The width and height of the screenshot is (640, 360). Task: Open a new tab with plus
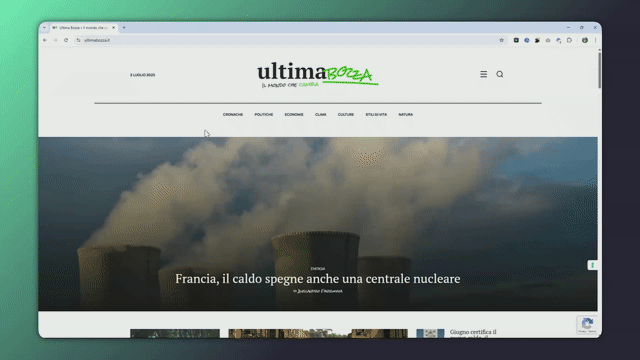(124, 27)
